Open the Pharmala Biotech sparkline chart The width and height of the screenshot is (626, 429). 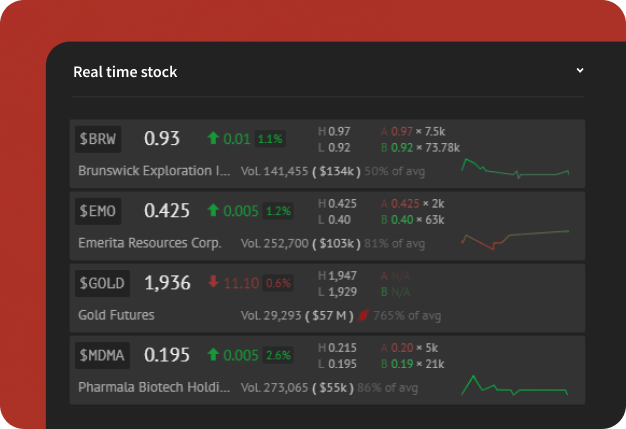tap(515, 385)
